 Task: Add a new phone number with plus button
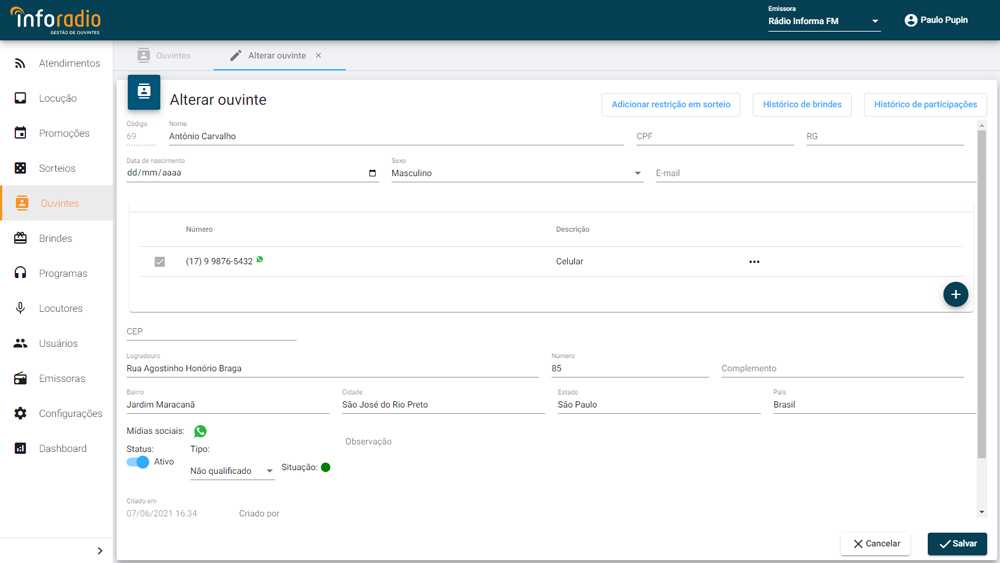pos(955,295)
